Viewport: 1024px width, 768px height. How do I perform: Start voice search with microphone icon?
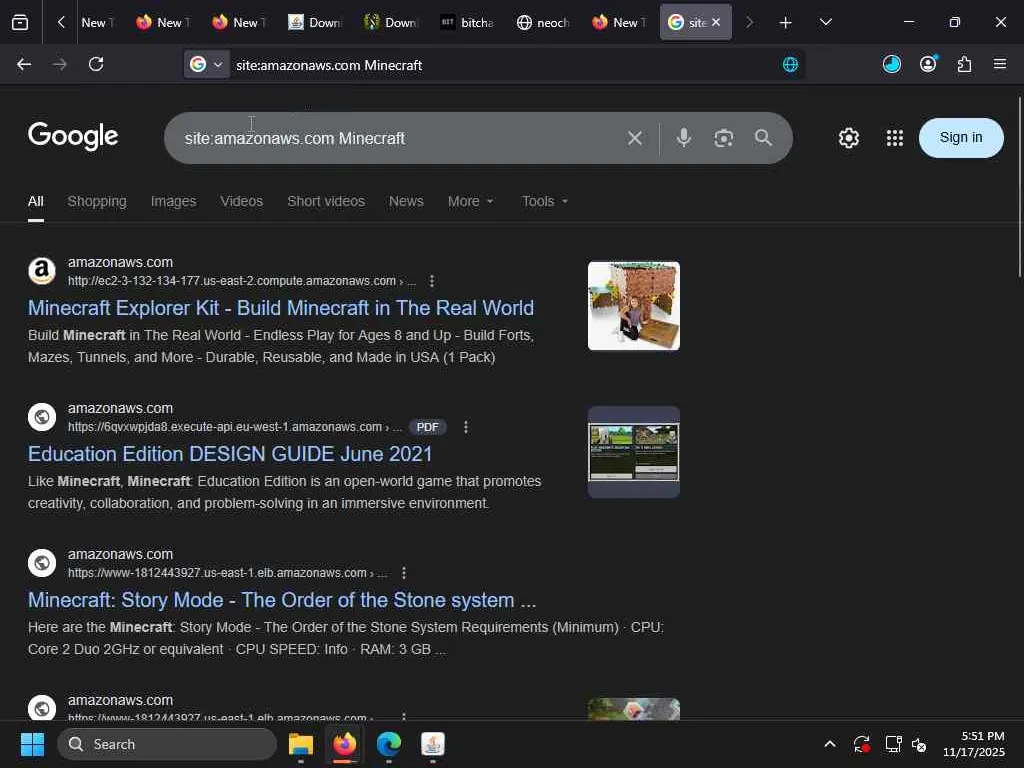pyautogui.click(x=684, y=138)
